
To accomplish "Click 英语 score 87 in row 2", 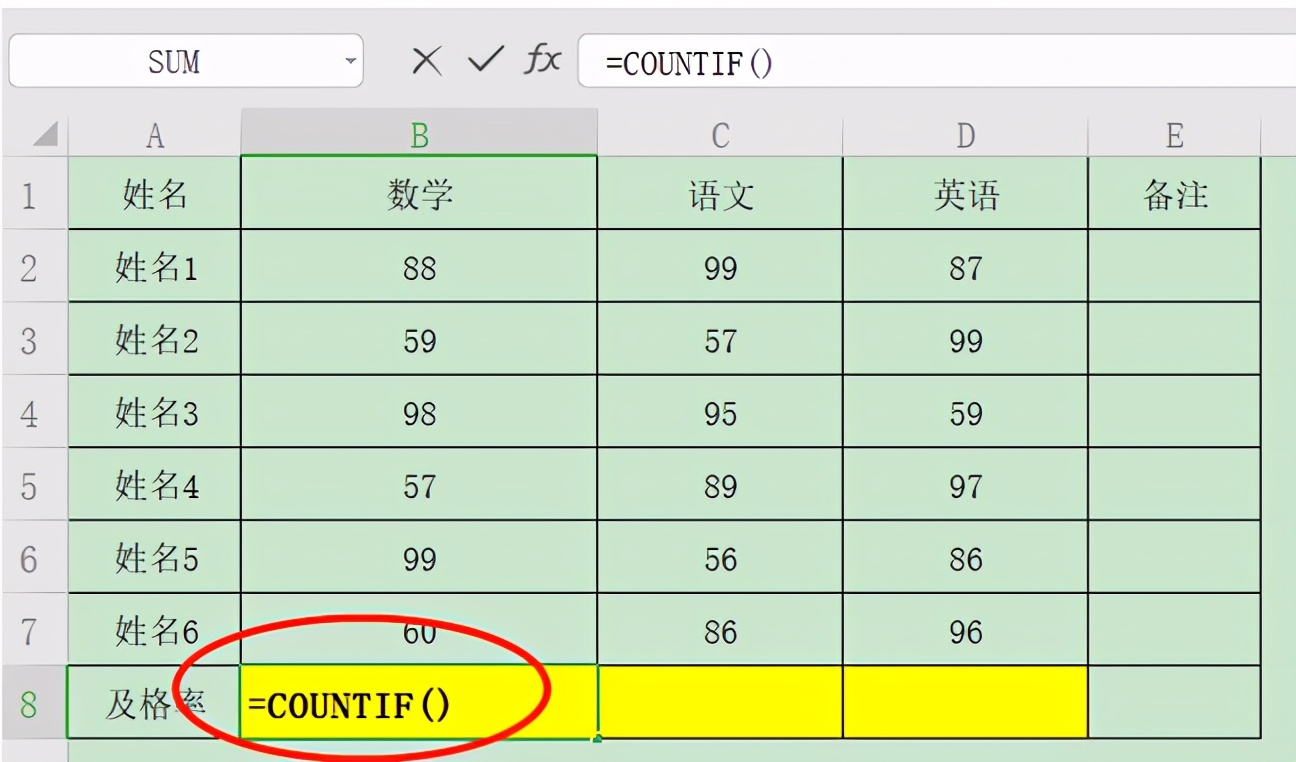I will (x=965, y=266).
